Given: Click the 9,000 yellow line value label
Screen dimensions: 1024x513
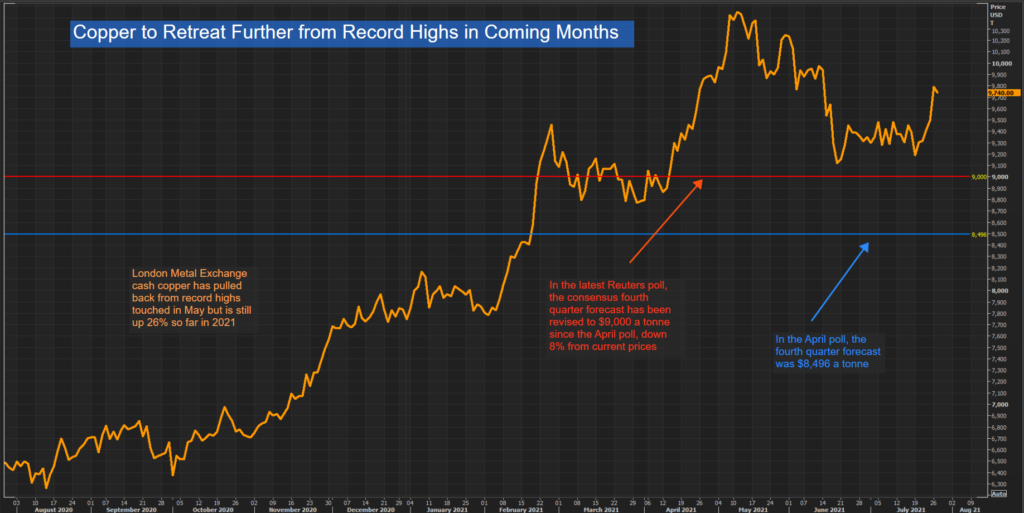Looking at the screenshot, I should (x=979, y=177).
